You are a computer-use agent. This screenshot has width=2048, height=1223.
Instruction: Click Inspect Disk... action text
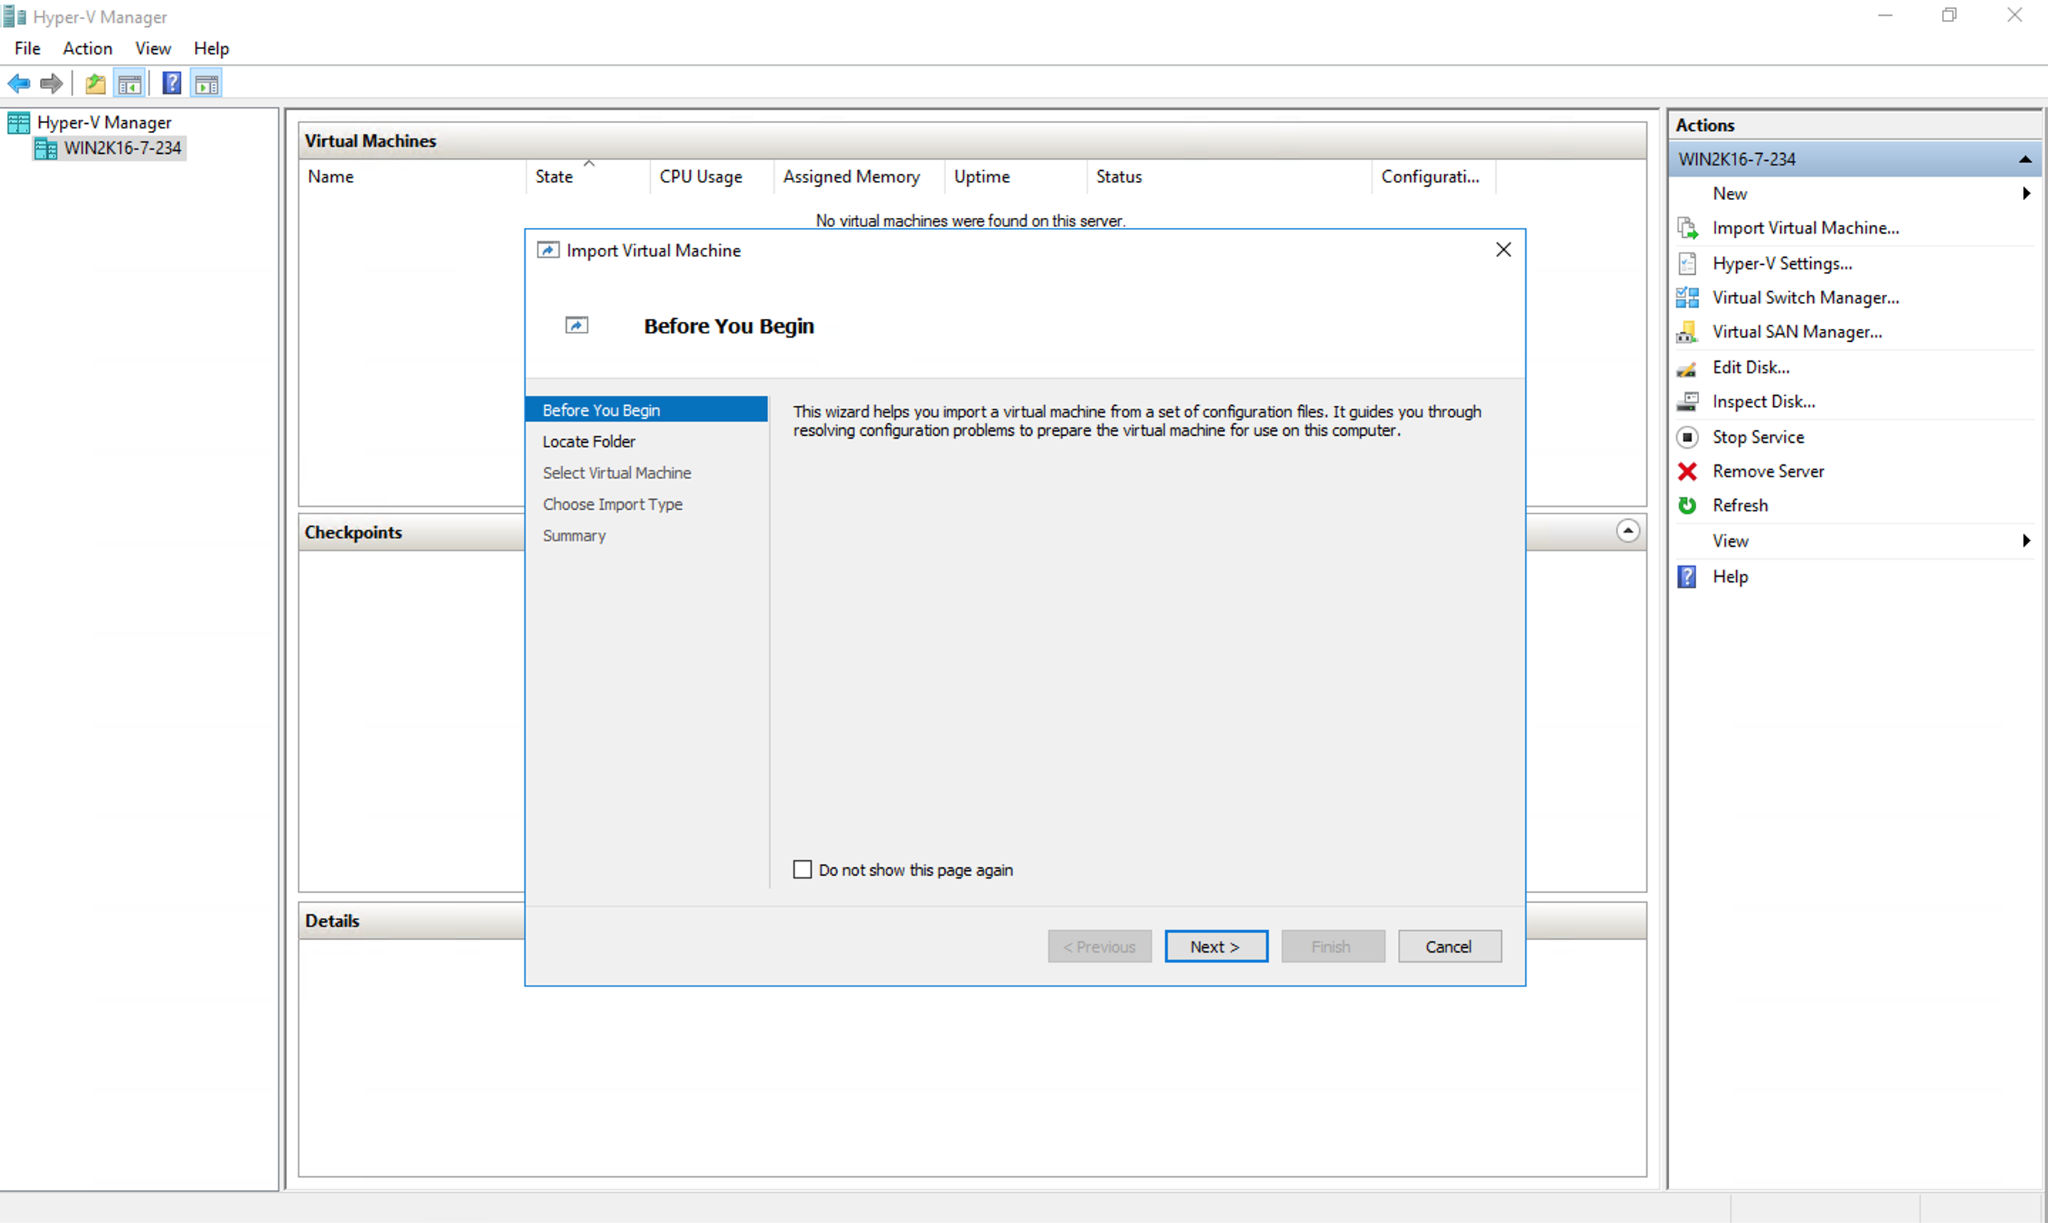point(1763,402)
